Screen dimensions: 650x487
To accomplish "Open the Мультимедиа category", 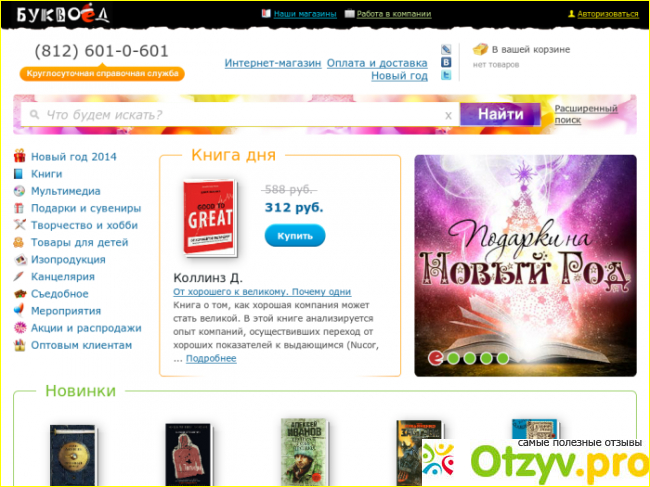I will (x=65, y=191).
